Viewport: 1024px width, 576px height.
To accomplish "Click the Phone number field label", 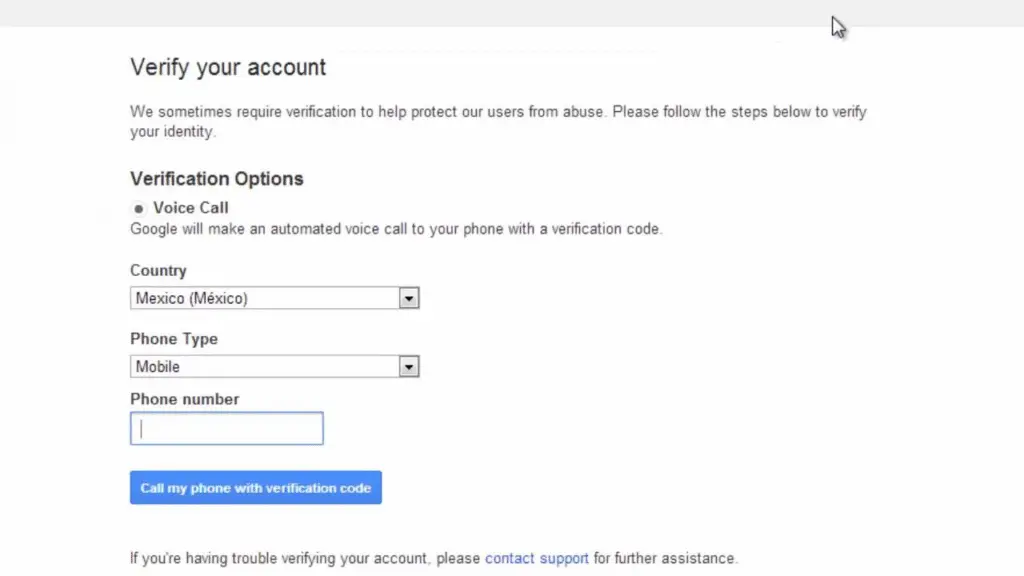I will (x=184, y=399).
